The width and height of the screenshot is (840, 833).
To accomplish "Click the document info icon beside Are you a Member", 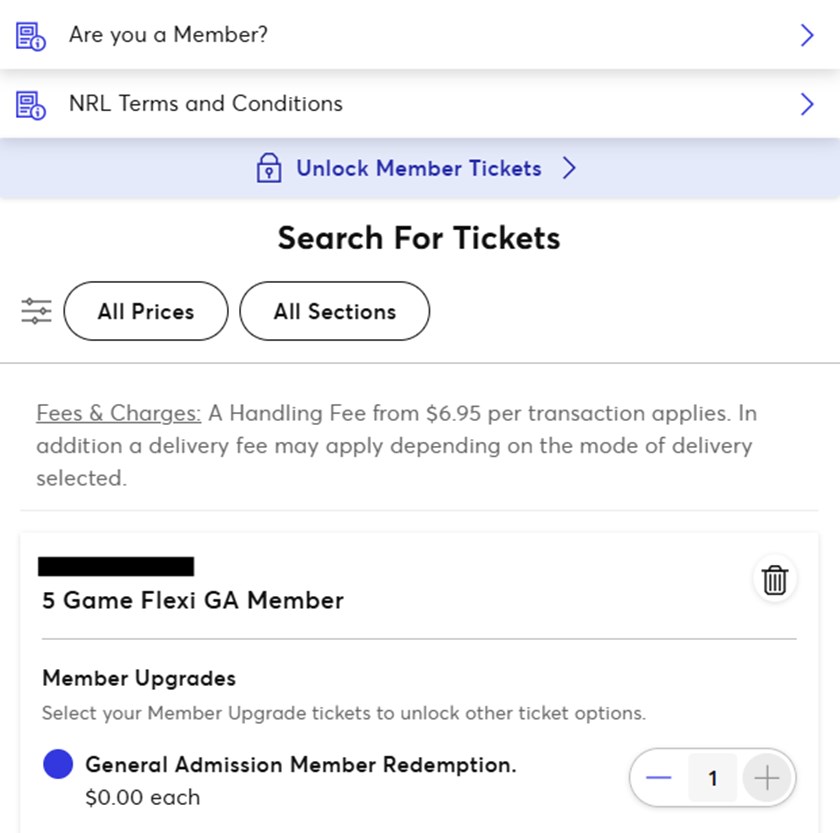I will coord(31,36).
